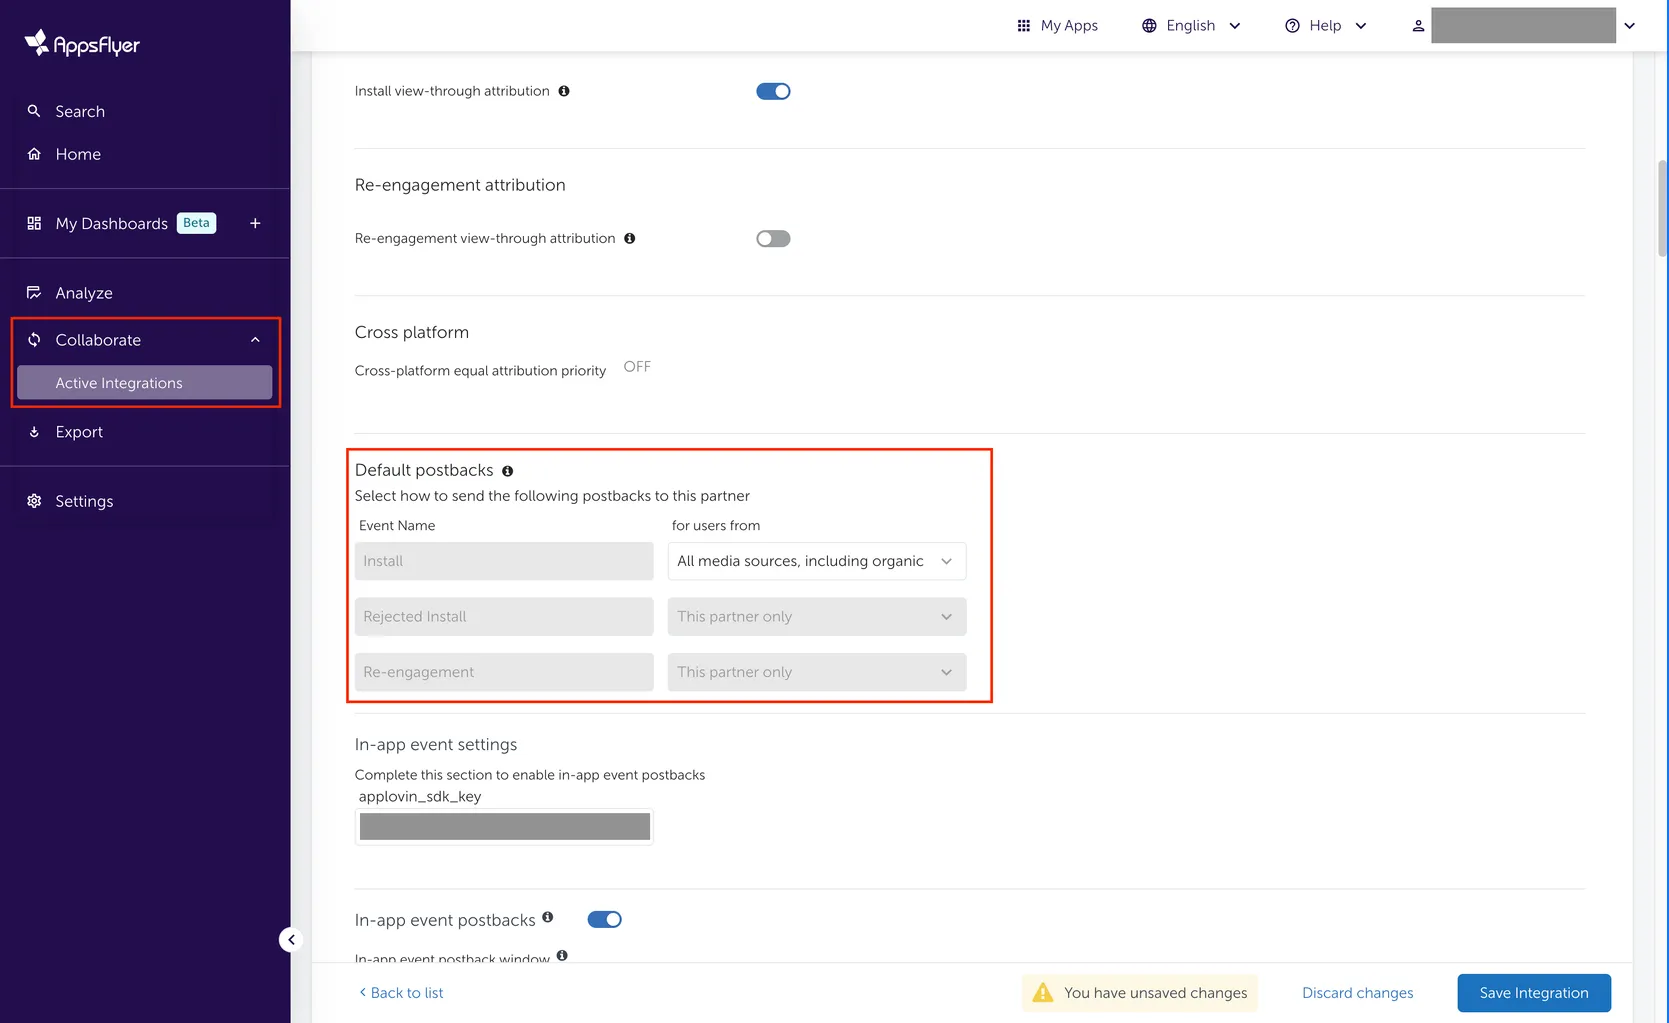Discard unsaved changes
Screen dimensions: 1669x1023
point(1357,992)
